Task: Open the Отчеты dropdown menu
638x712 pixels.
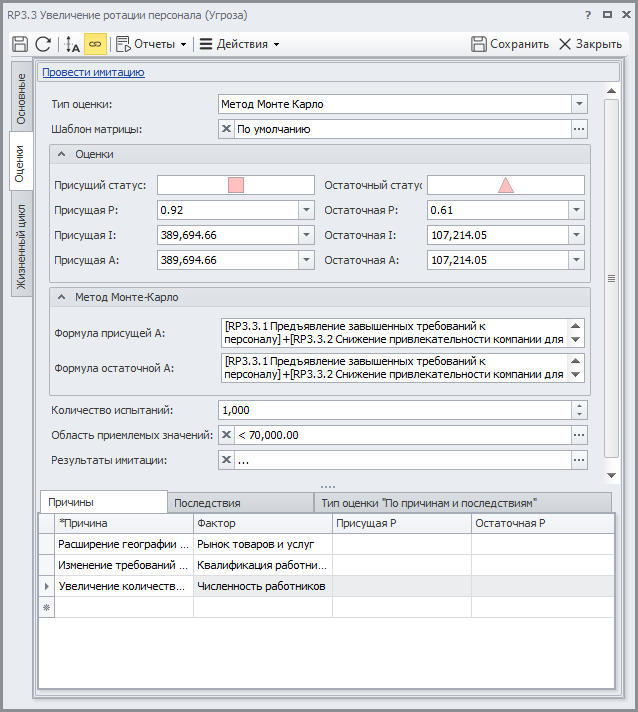Action: (x=151, y=44)
